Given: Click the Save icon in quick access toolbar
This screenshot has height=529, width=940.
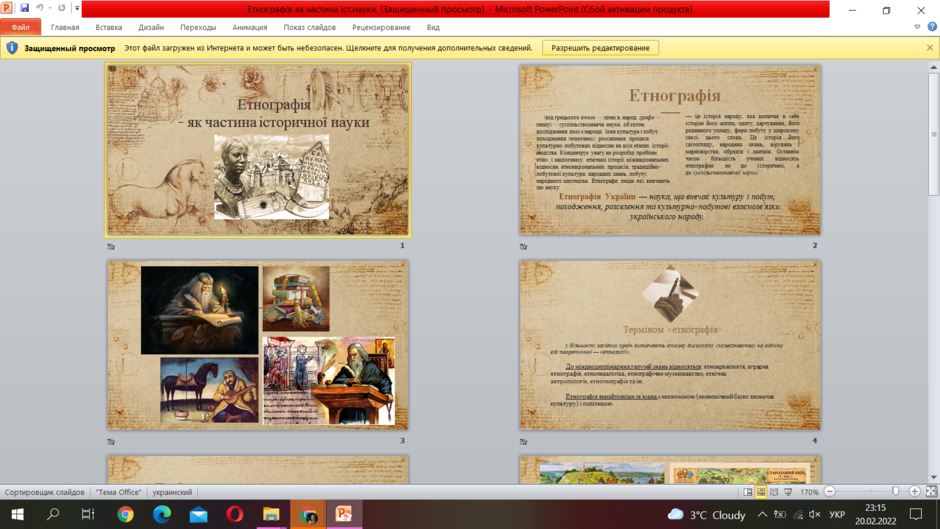Looking at the screenshot, I should (x=24, y=8).
